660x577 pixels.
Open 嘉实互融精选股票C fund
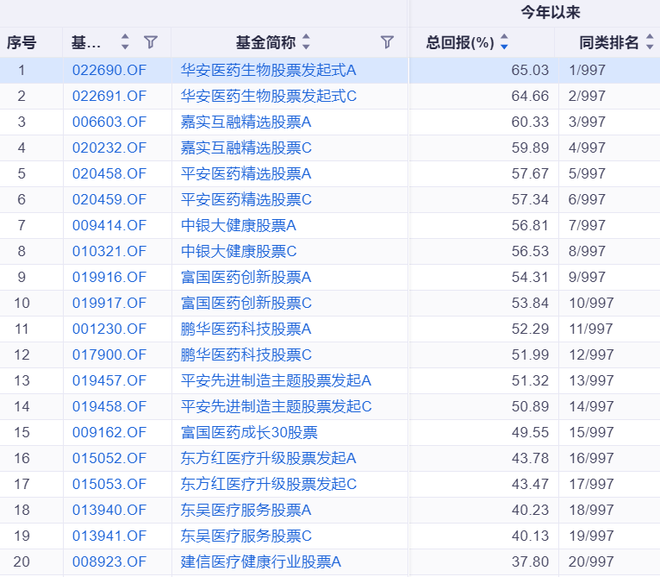tap(246, 148)
